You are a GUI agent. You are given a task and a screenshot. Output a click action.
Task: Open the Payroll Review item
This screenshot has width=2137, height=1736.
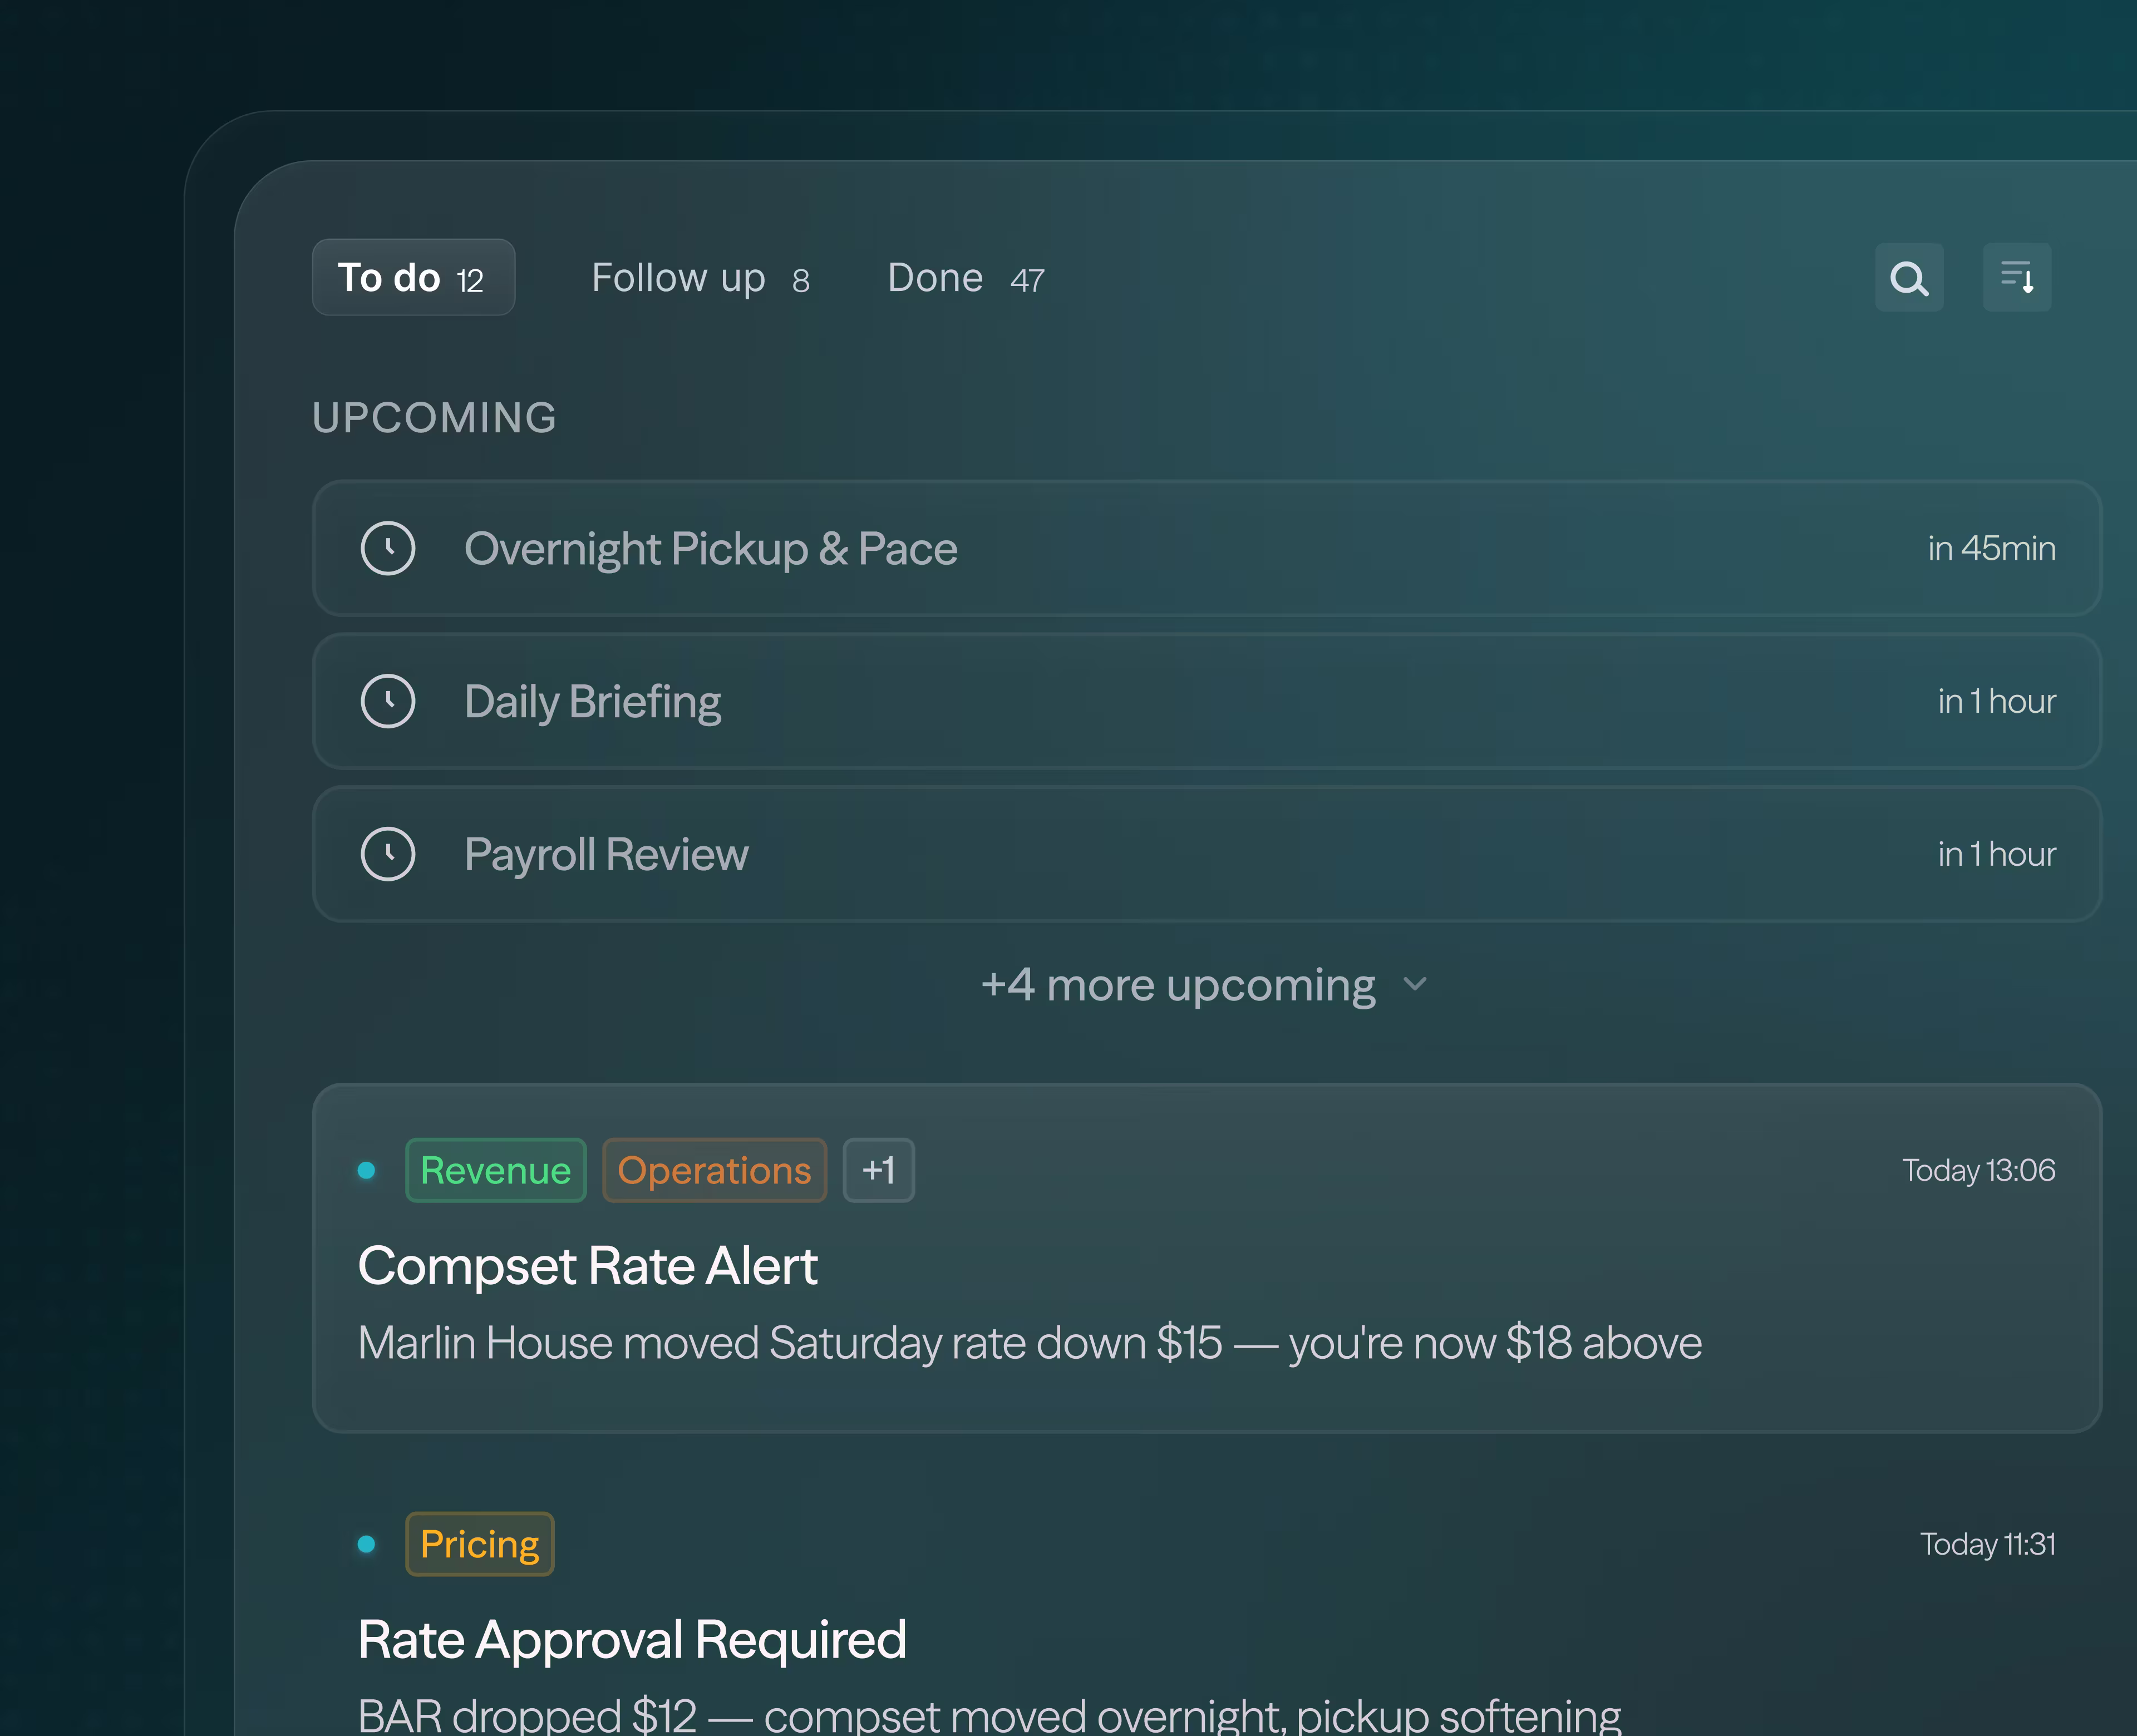click(x=1207, y=854)
